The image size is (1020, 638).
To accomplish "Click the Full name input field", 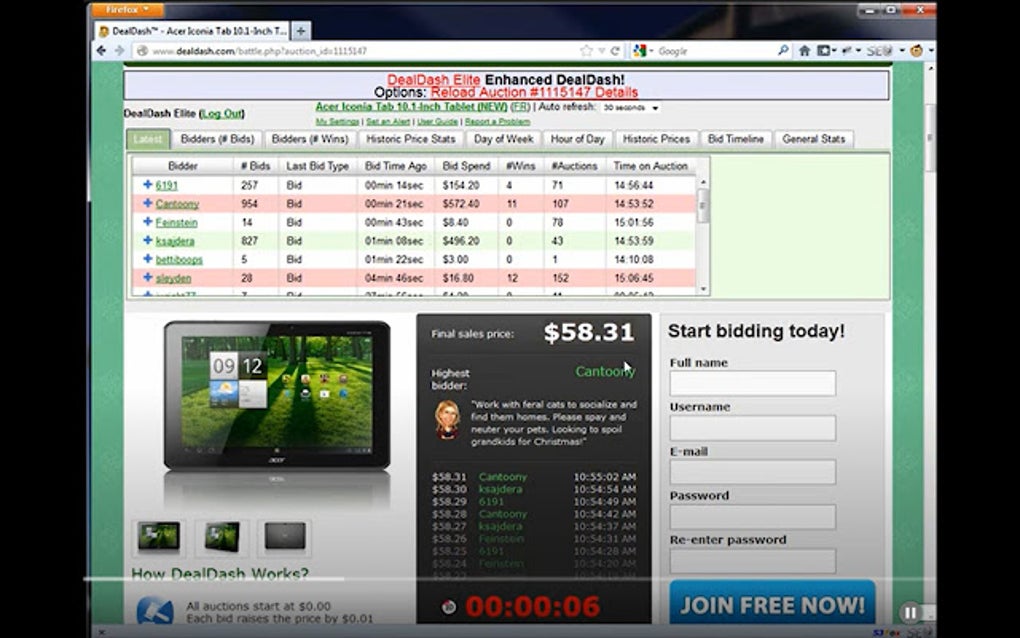I will coord(753,384).
